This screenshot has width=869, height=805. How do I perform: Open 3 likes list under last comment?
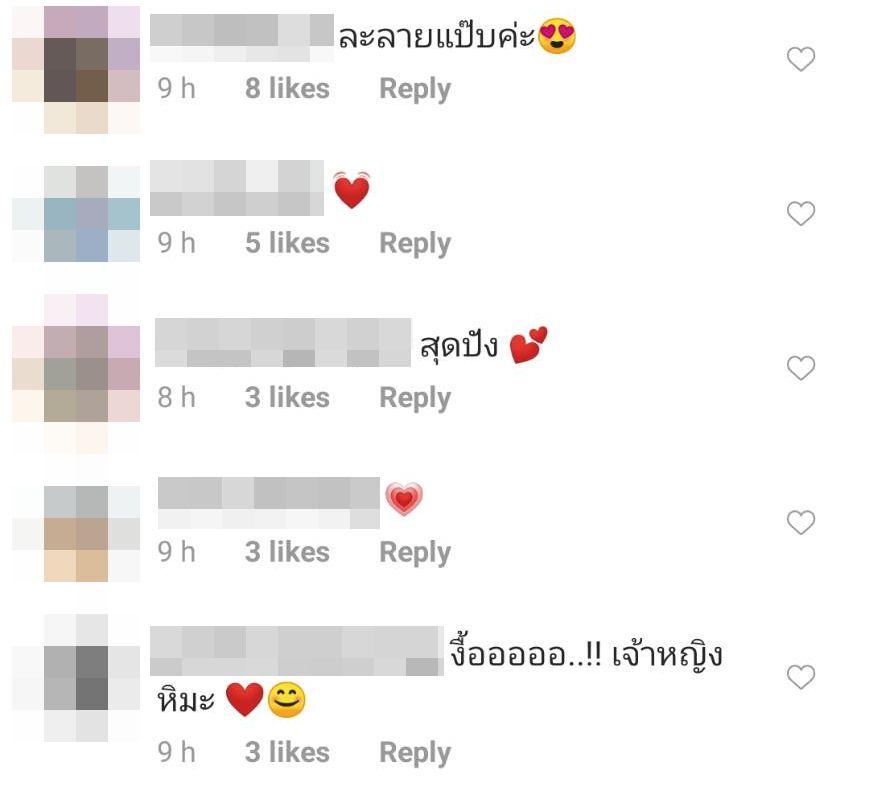click(287, 752)
